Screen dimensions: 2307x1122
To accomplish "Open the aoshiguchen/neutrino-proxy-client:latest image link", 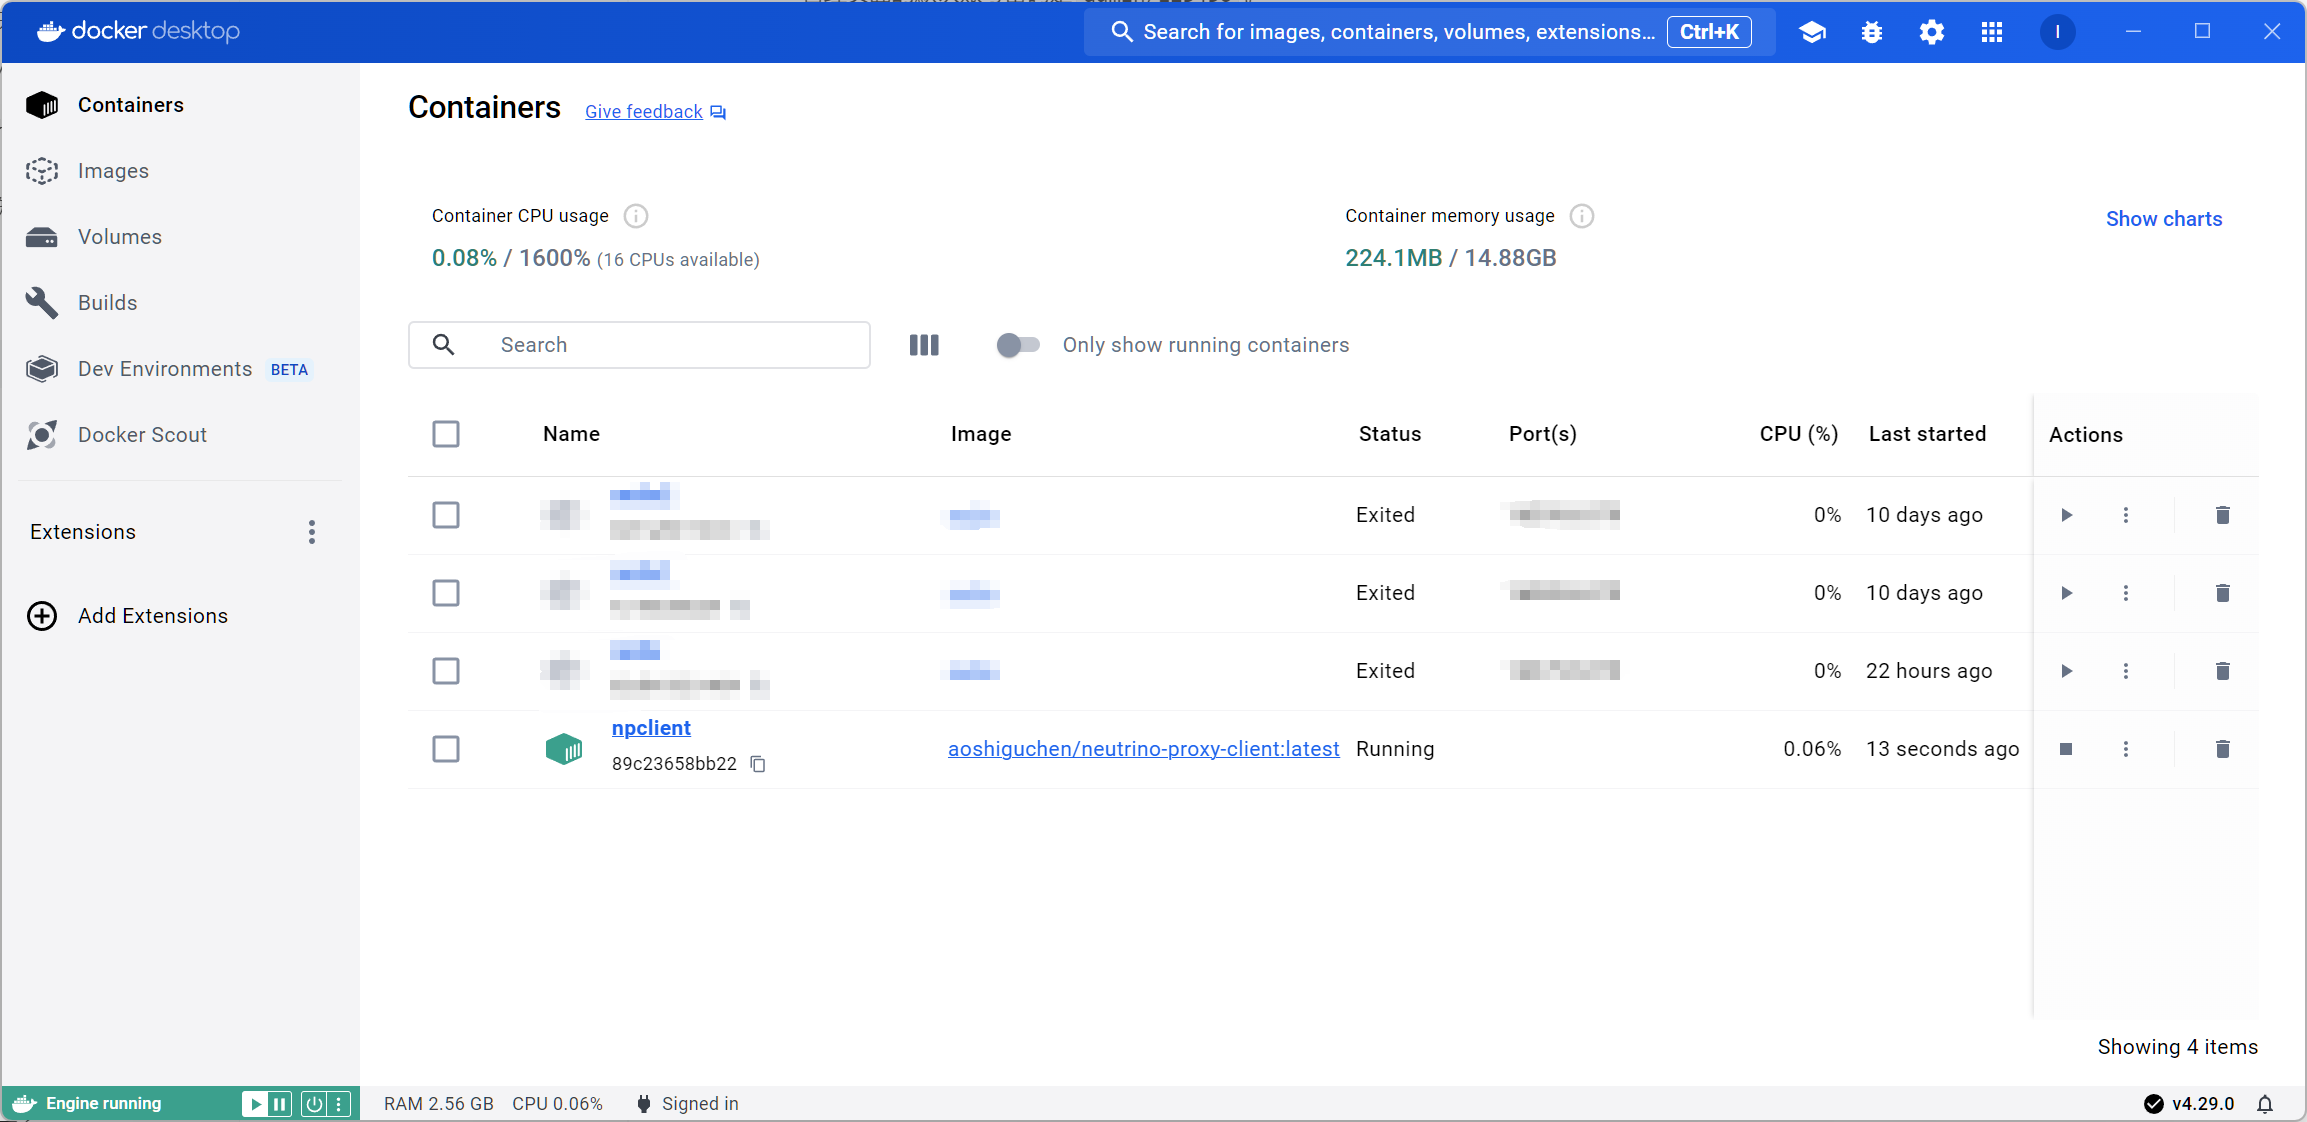I will point(1143,749).
